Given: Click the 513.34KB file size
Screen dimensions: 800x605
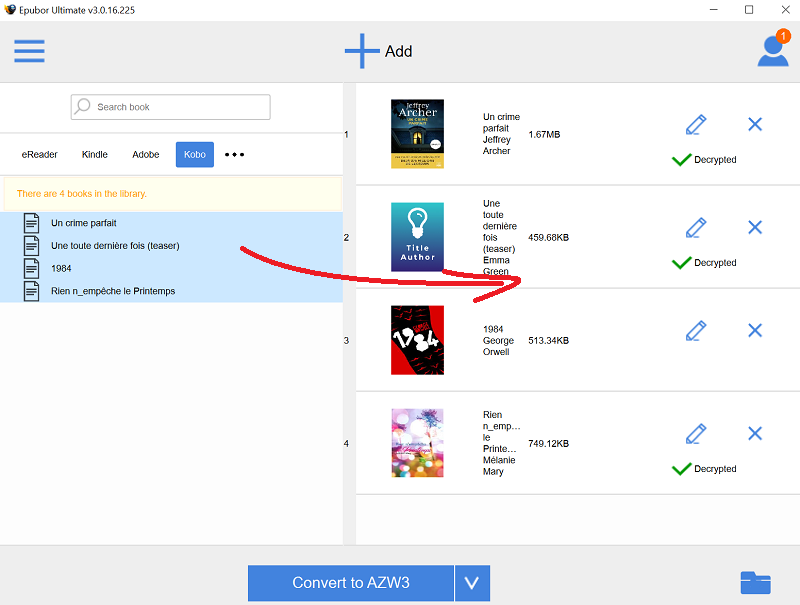Looking at the screenshot, I should (x=548, y=341).
